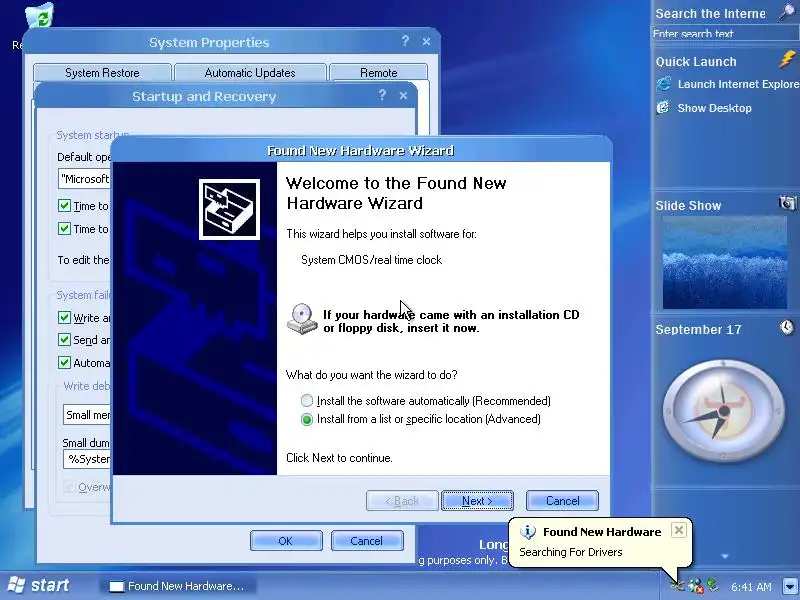Screen dimensions: 800x600
Task: Click the Slide Show picture thumbnail
Action: coord(724,262)
